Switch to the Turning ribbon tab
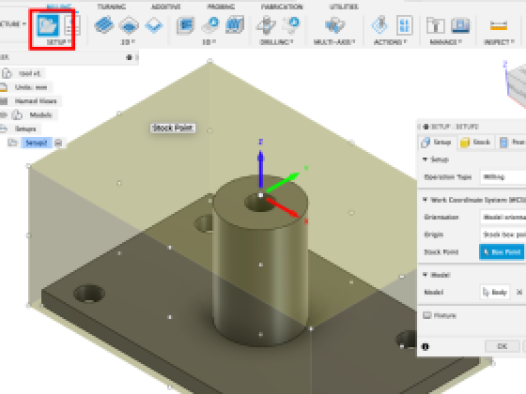The image size is (526, 394). click(x=112, y=7)
